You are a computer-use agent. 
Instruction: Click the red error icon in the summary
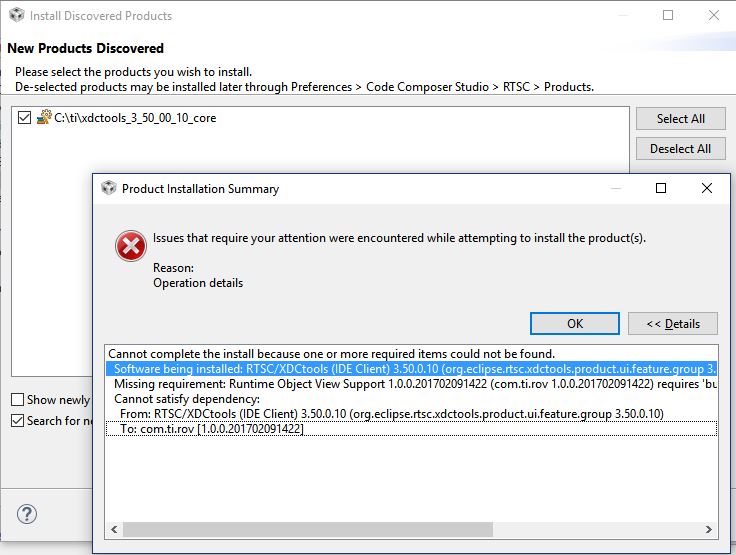(130, 246)
